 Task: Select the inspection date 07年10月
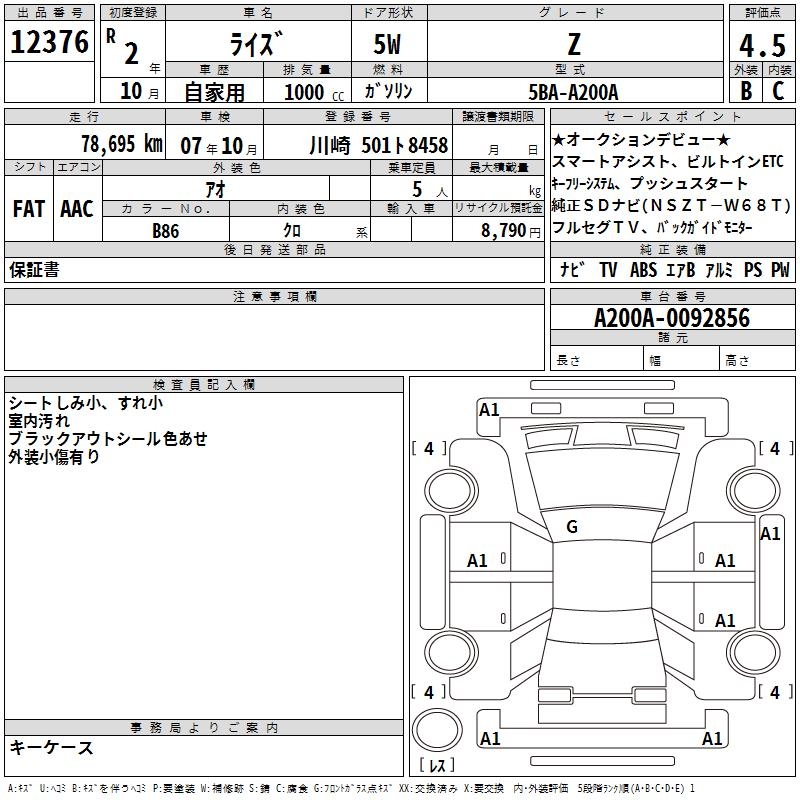click(219, 146)
